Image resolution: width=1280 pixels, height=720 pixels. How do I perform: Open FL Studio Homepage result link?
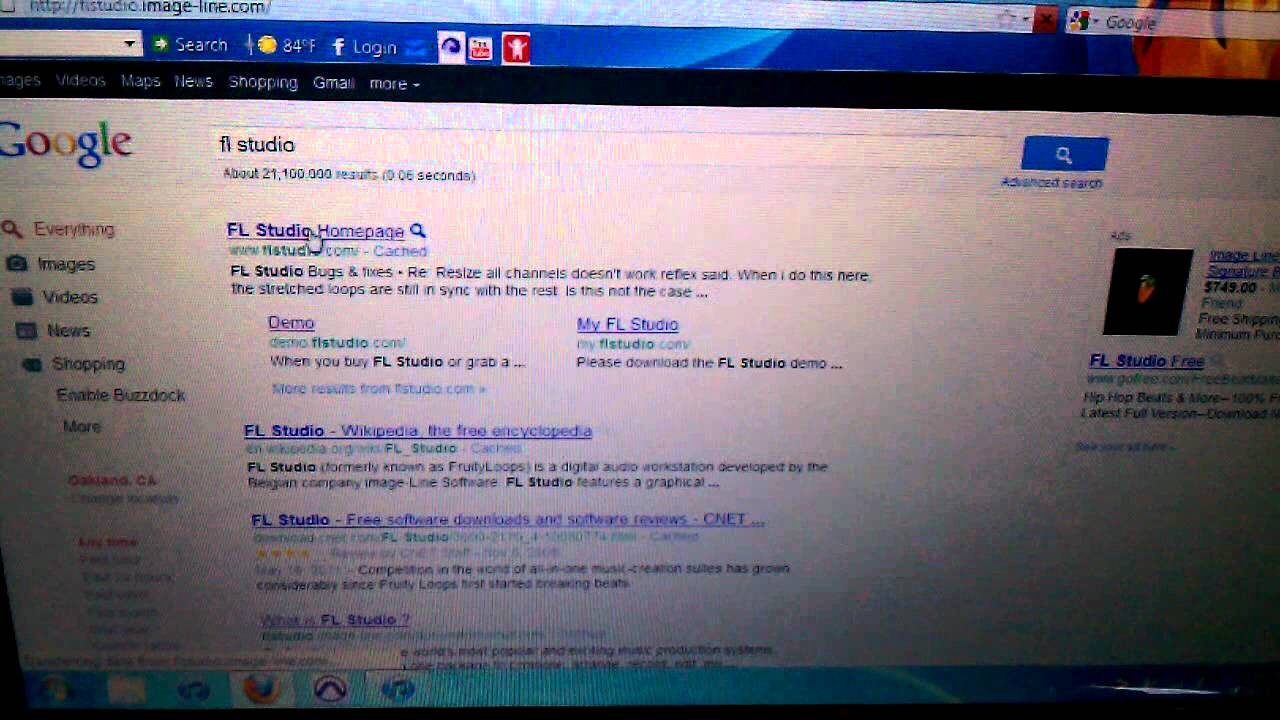(x=316, y=231)
